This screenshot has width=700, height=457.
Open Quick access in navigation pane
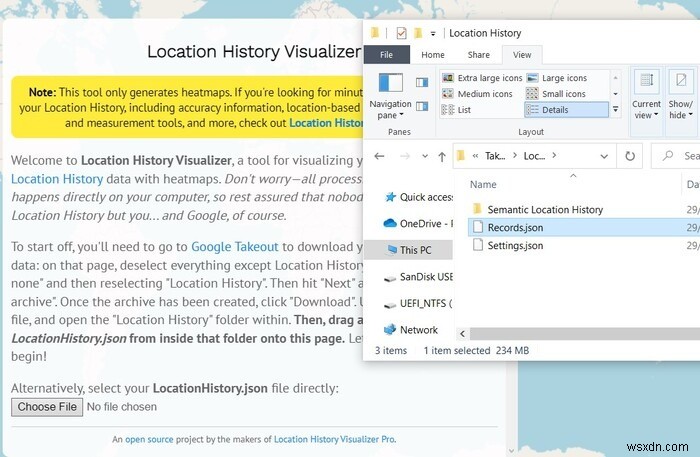point(418,197)
